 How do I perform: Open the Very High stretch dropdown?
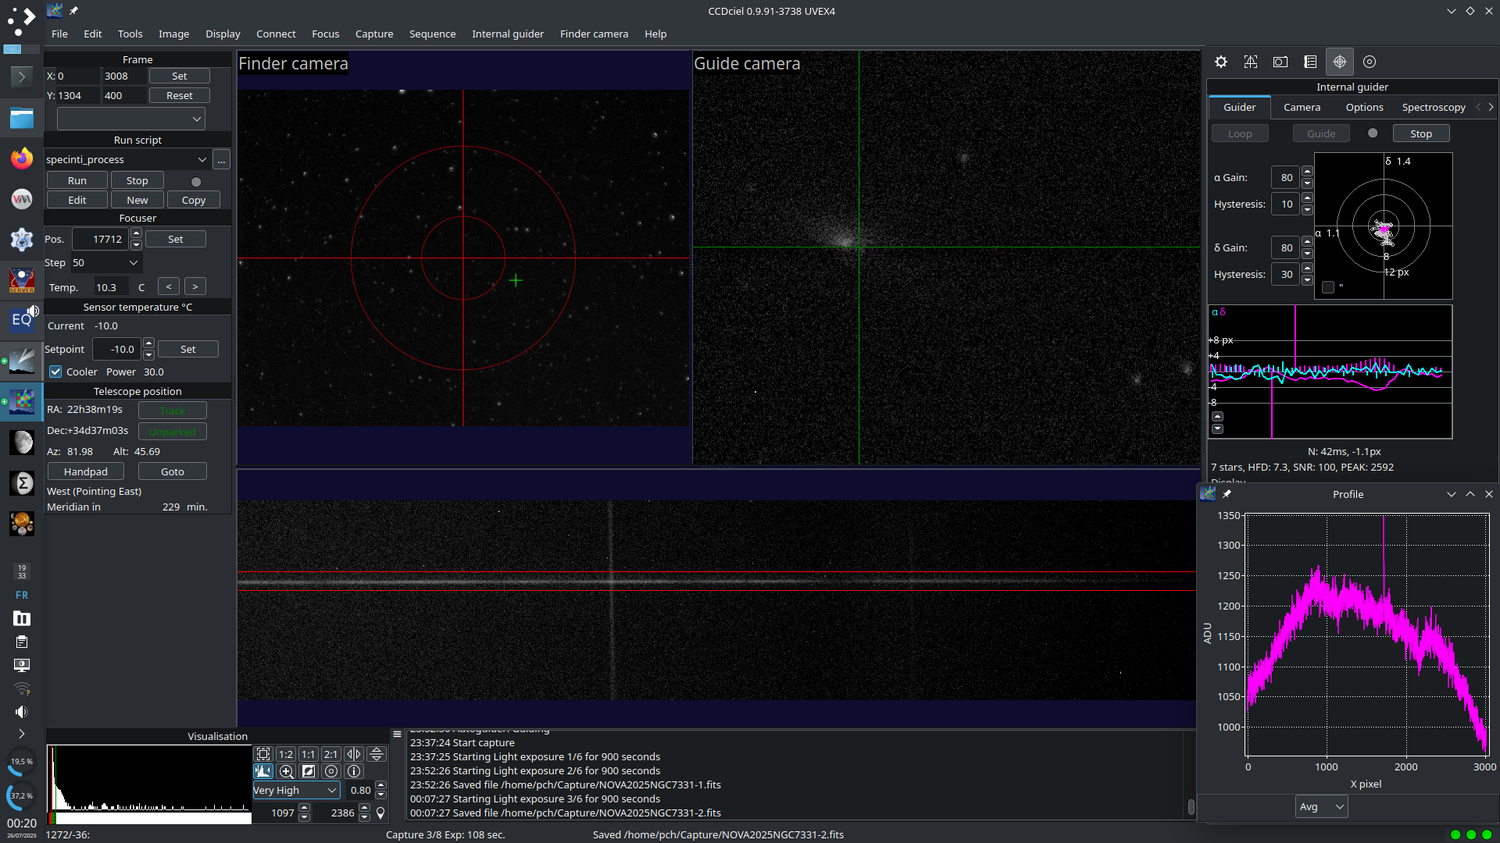296,790
